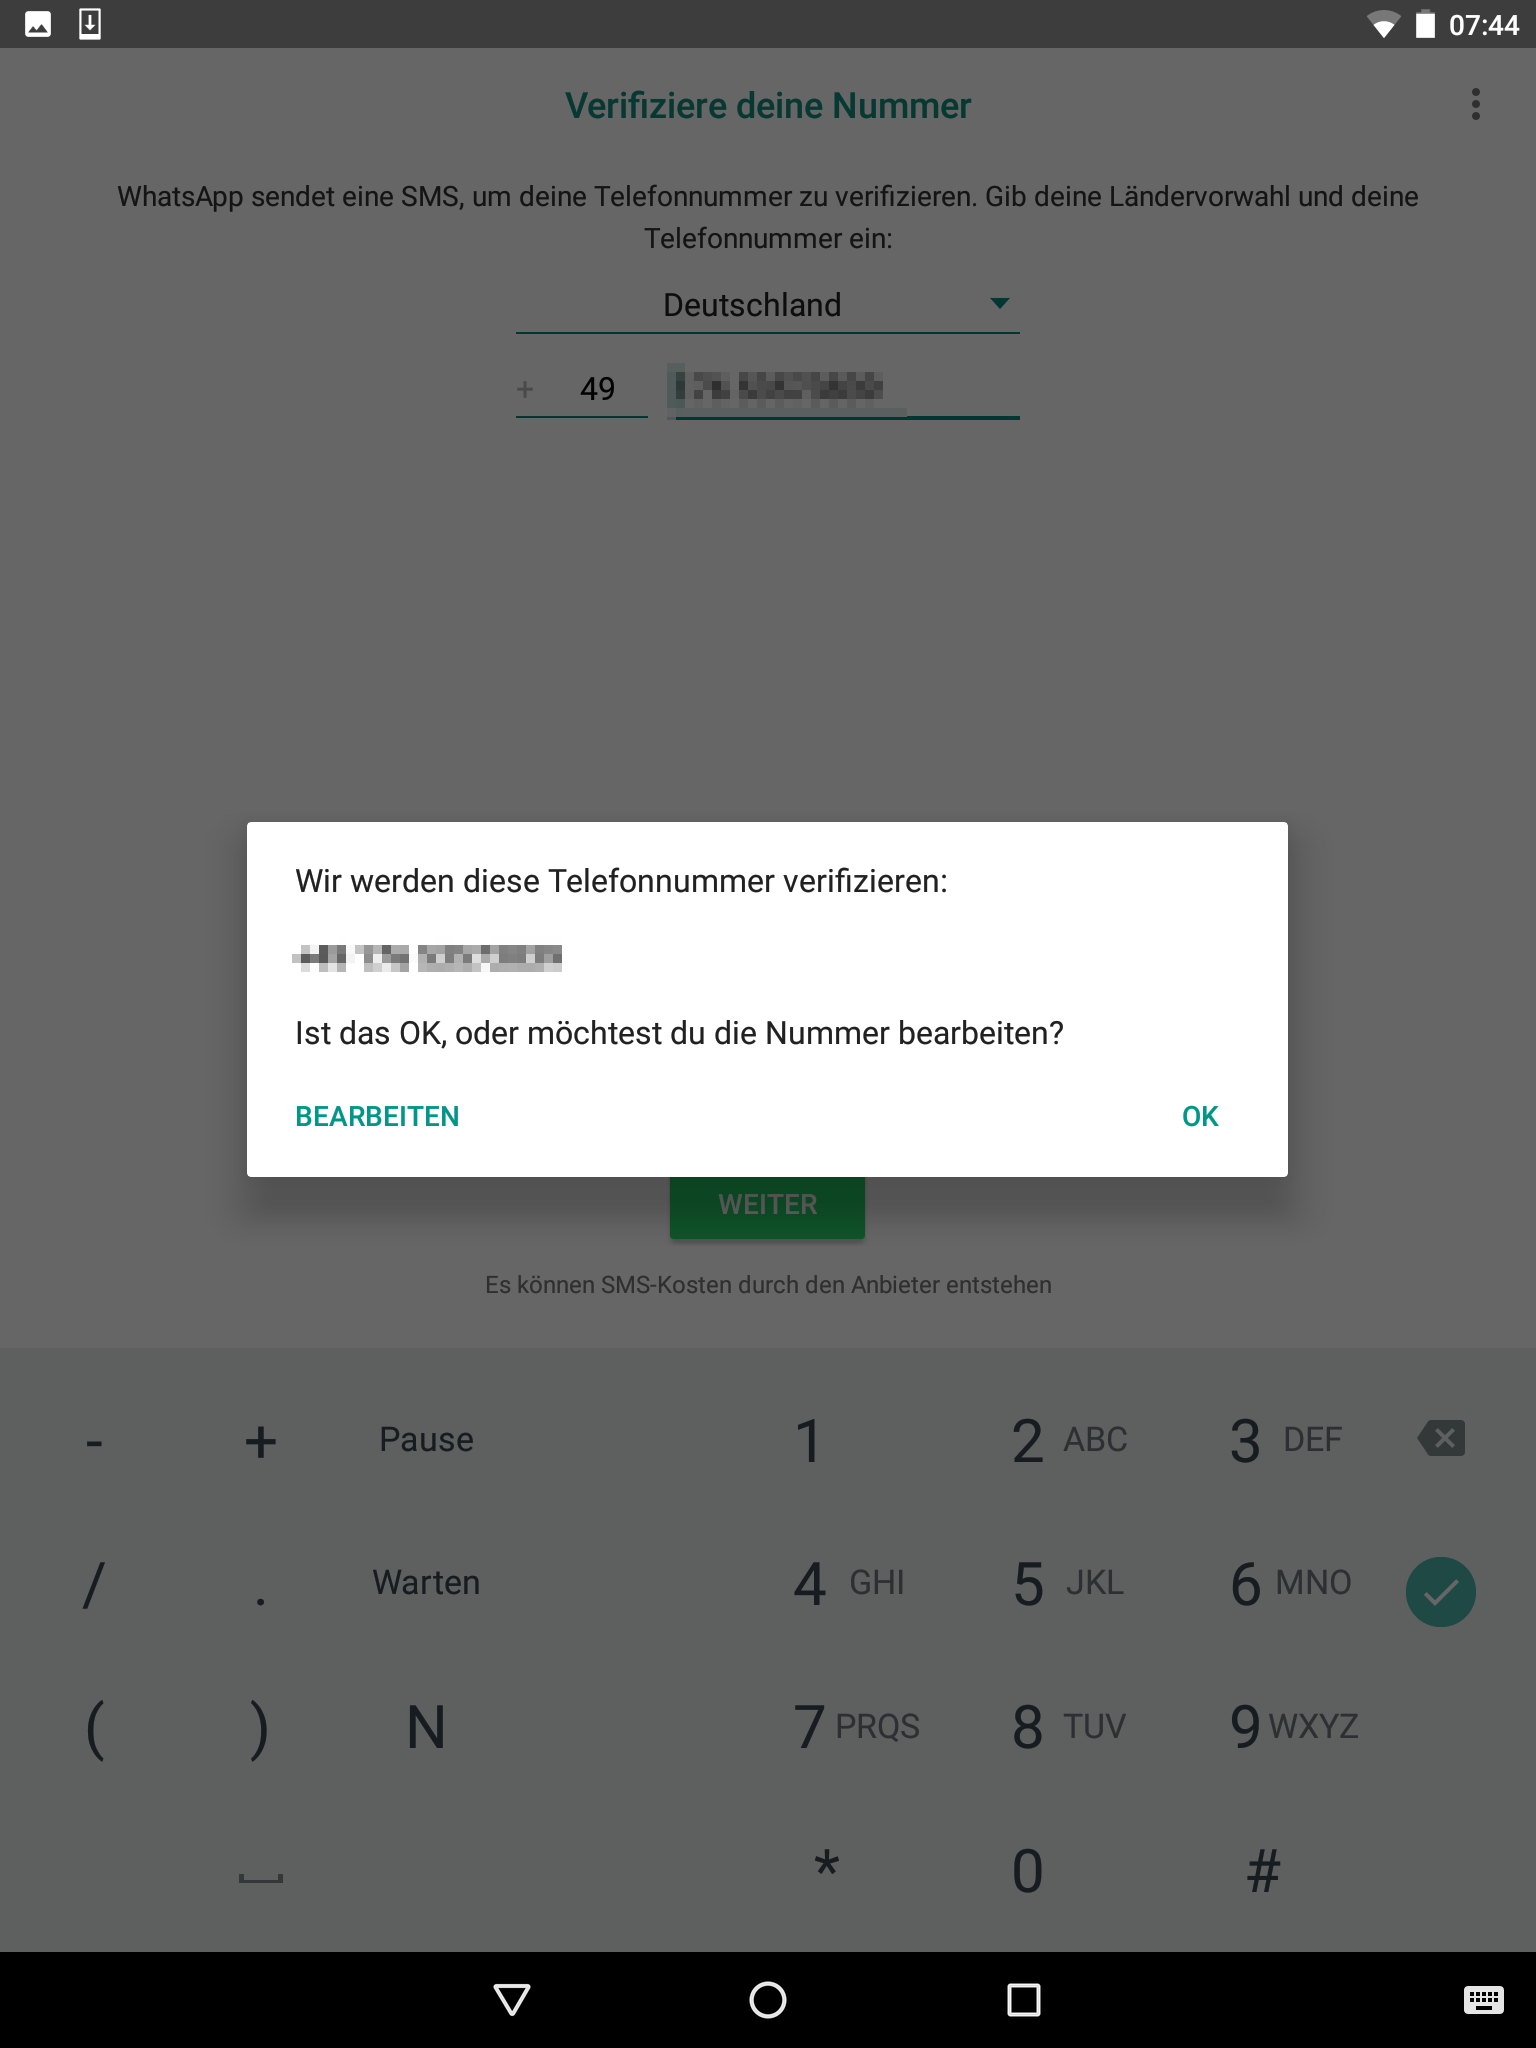
Task: Expand the Deutschland country dropdown
Action: (767, 305)
